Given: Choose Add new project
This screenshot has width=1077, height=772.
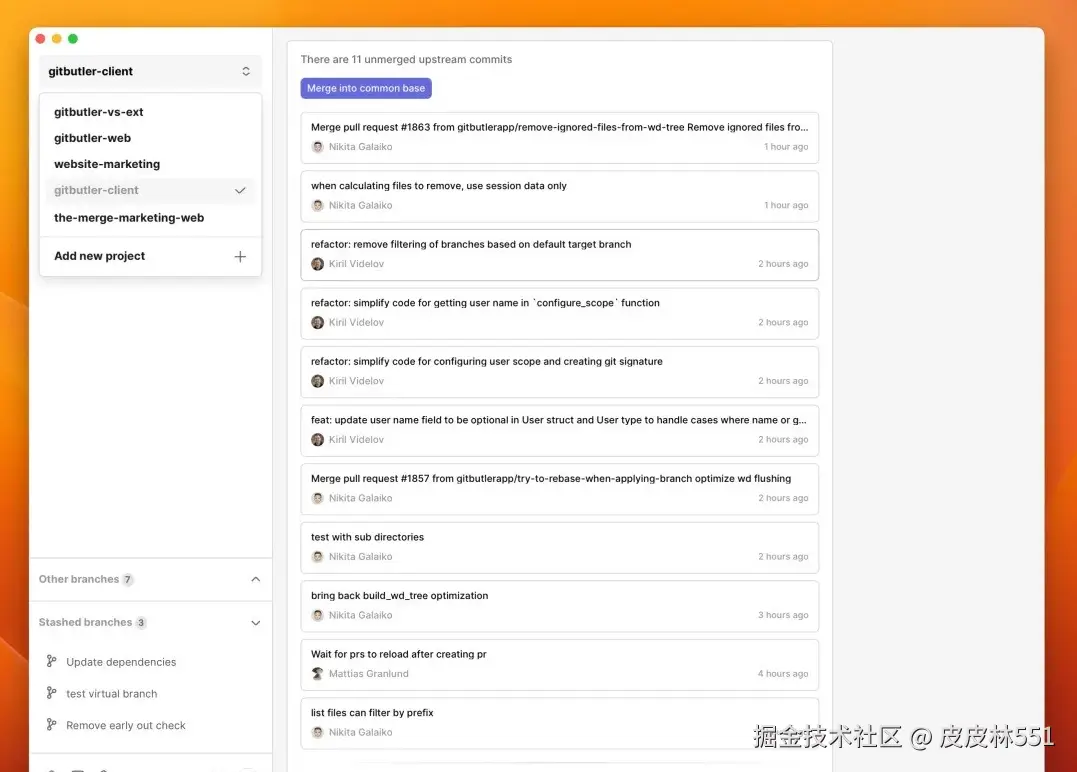Looking at the screenshot, I should pos(150,256).
